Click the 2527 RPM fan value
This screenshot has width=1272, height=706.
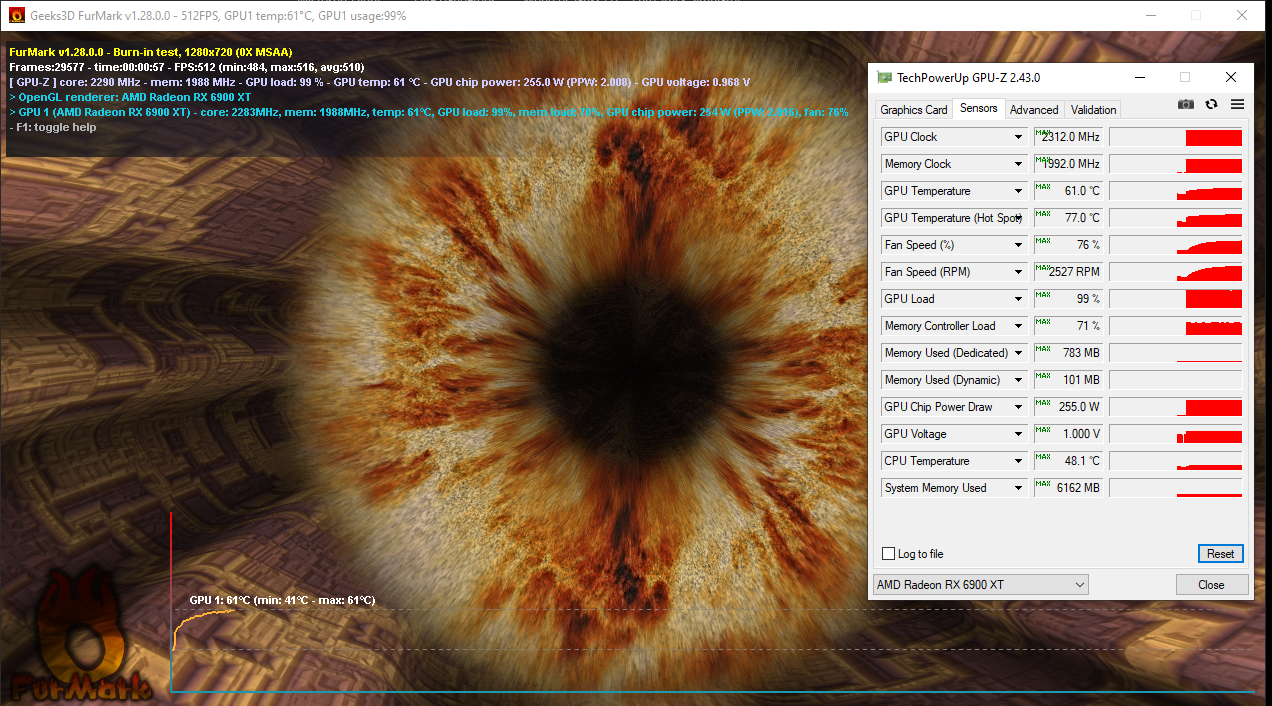click(x=1069, y=272)
